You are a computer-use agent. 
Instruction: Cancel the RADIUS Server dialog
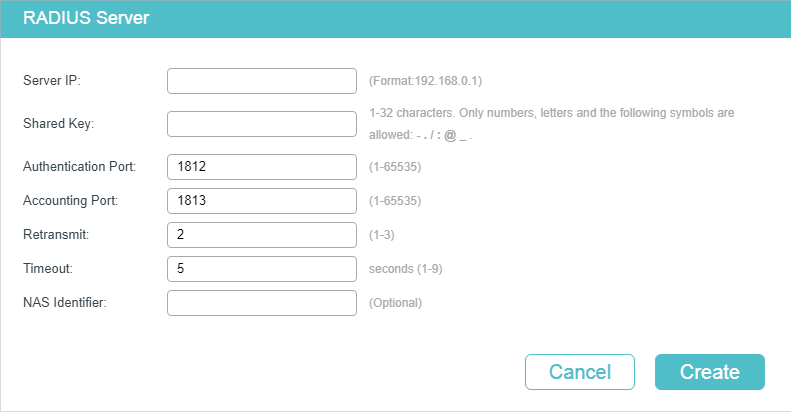[x=580, y=372]
